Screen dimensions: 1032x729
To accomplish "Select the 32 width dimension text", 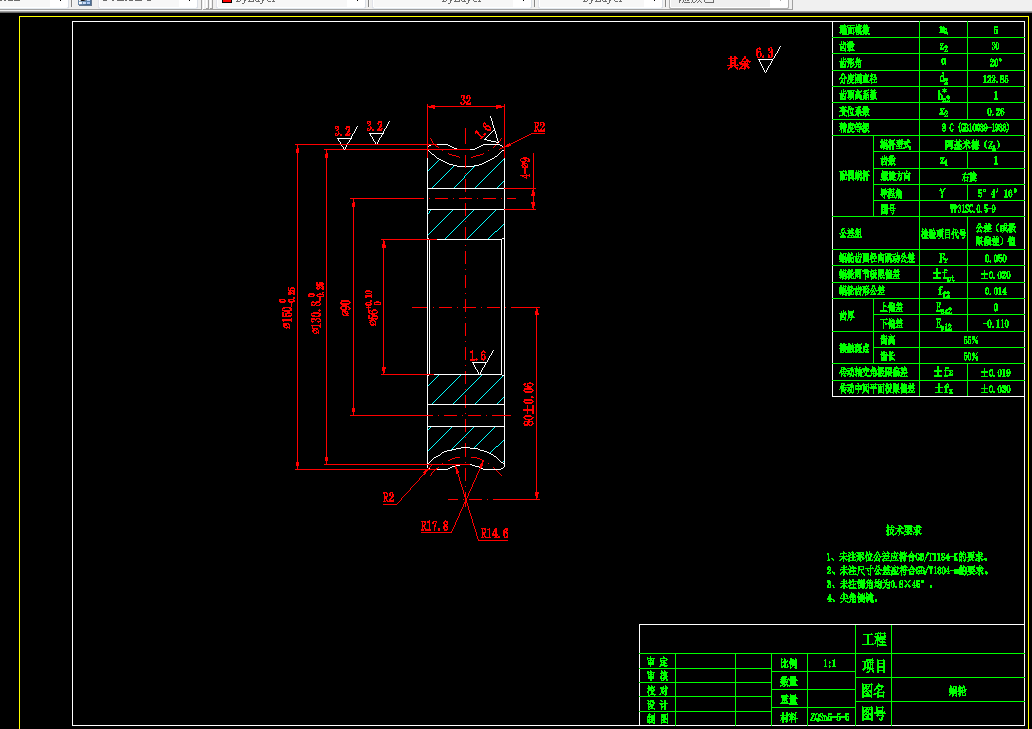I will coord(465,100).
